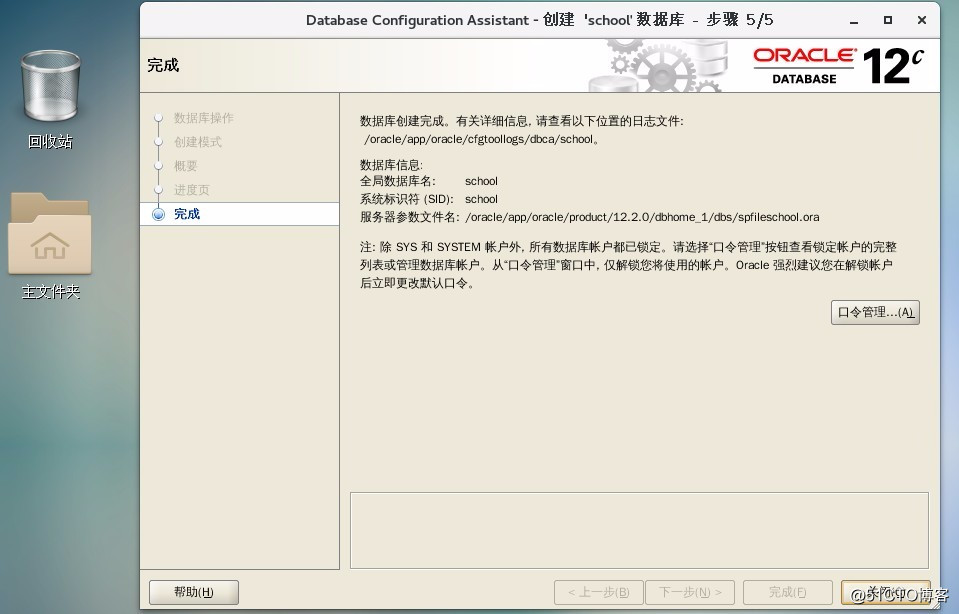Select the 概要 step in sidebar
The width and height of the screenshot is (959, 614).
[185, 166]
